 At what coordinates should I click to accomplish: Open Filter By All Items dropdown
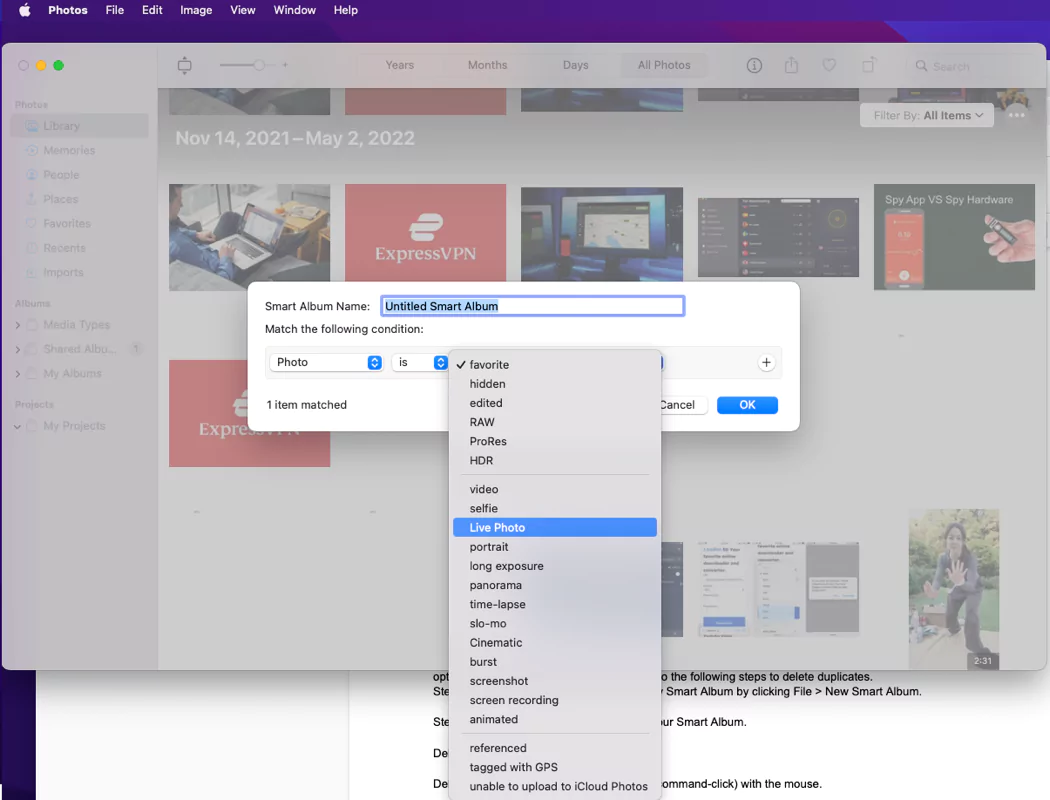tap(927, 116)
